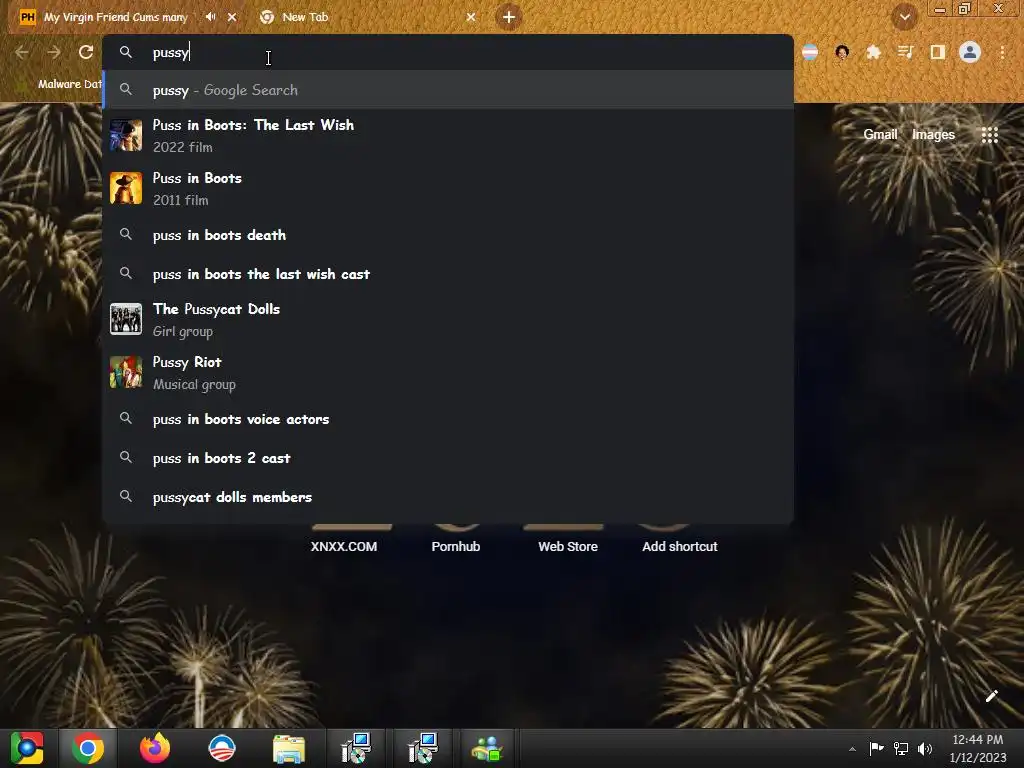Open Google Chrome from the taskbar

pyautogui.click(x=88, y=748)
